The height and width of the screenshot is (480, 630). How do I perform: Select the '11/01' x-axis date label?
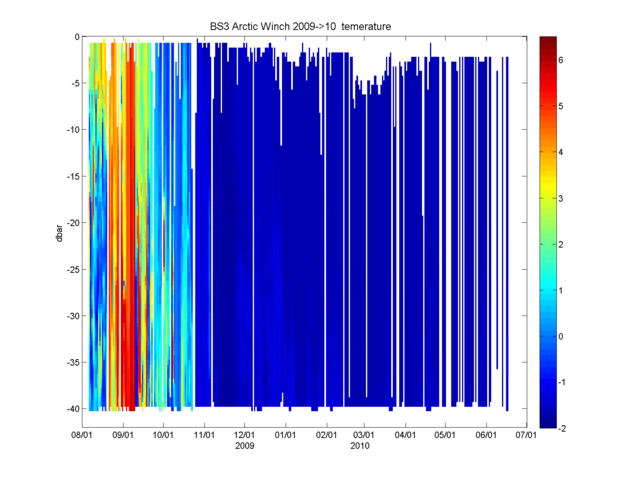pos(204,437)
